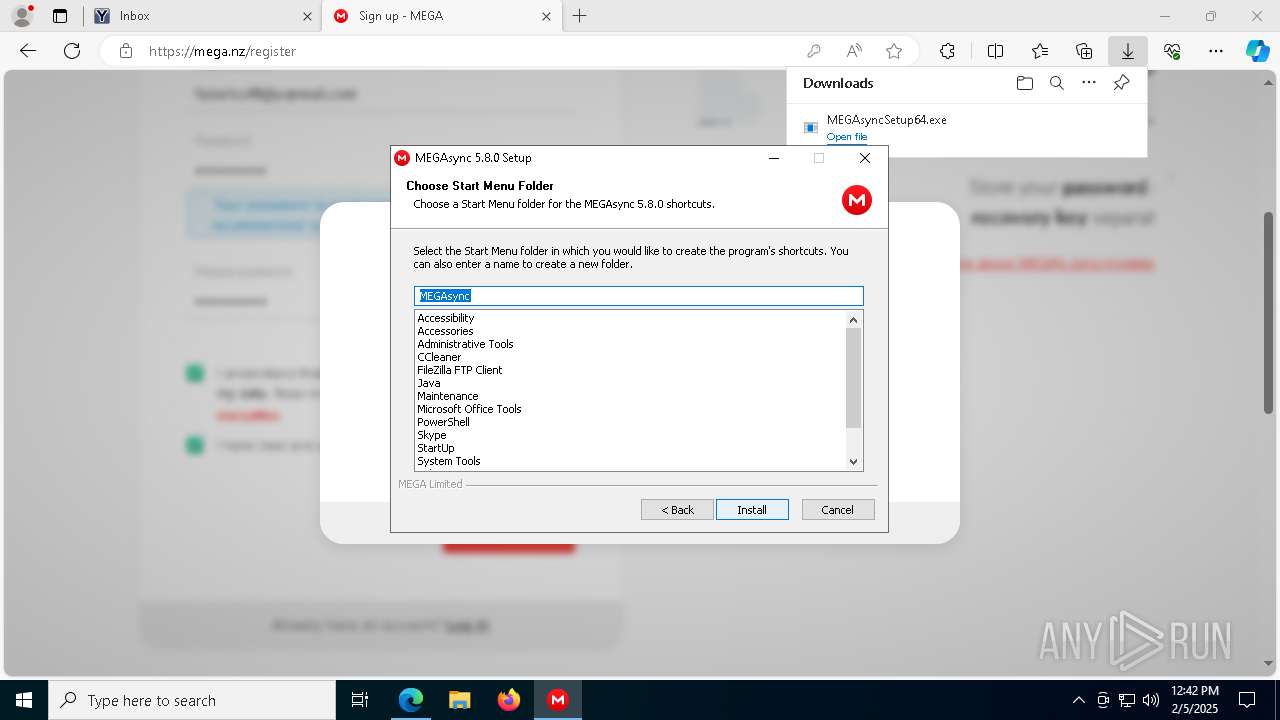Image resolution: width=1280 pixels, height=720 pixels.
Task: Switch to the Sign up - MEGA tab
Action: pos(441,16)
